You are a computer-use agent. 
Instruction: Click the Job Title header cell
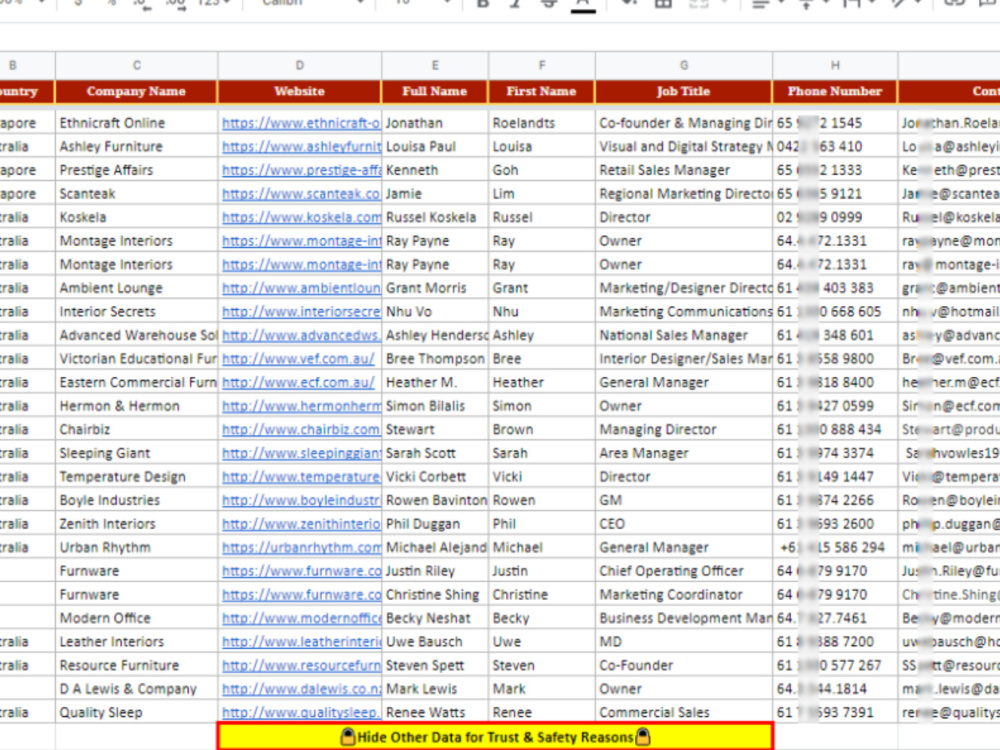[x=684, y=91]
